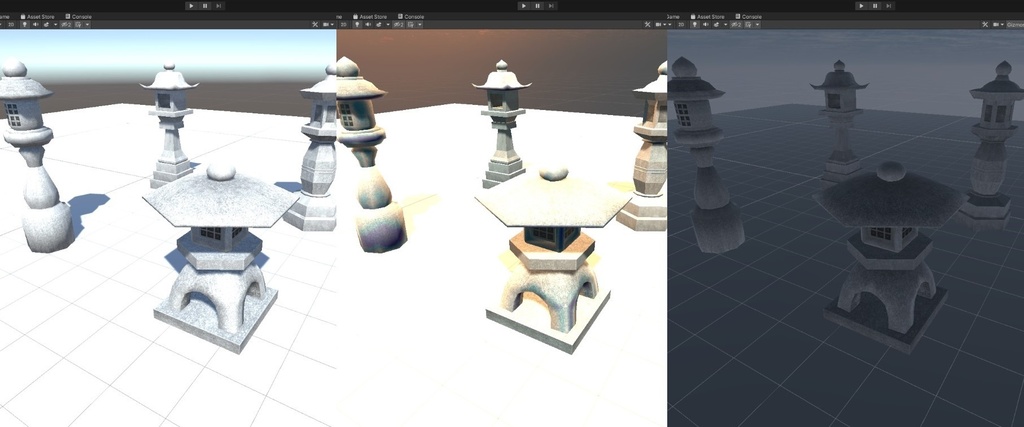Toggle scene lighting bulb in dark night toolbar
The height and width of the screenshot is (427, 1024).
(695, 24)
